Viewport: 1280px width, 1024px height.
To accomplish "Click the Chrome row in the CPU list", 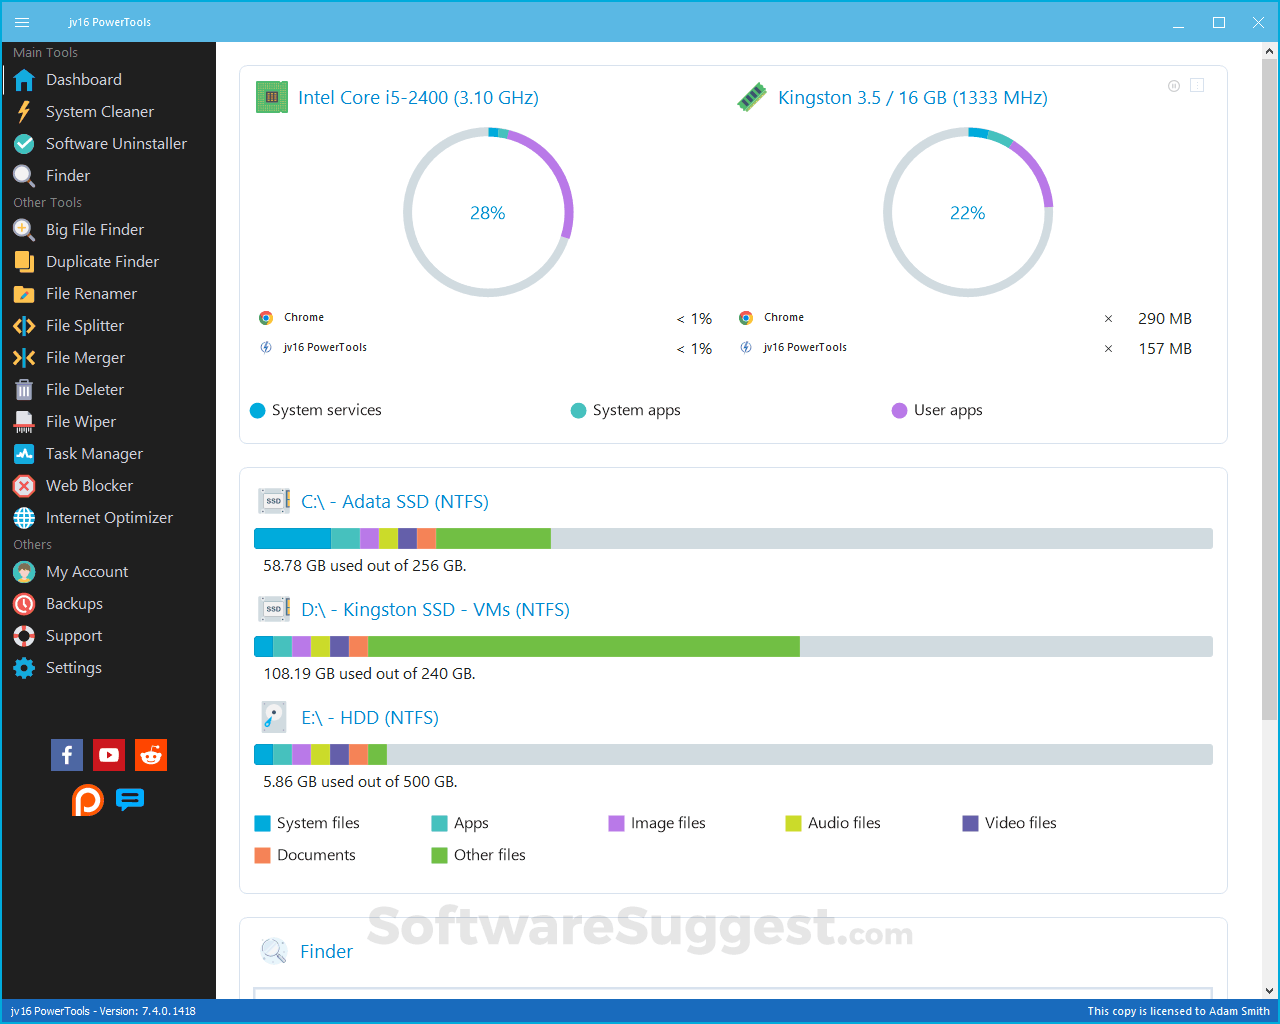I will 485,318.
